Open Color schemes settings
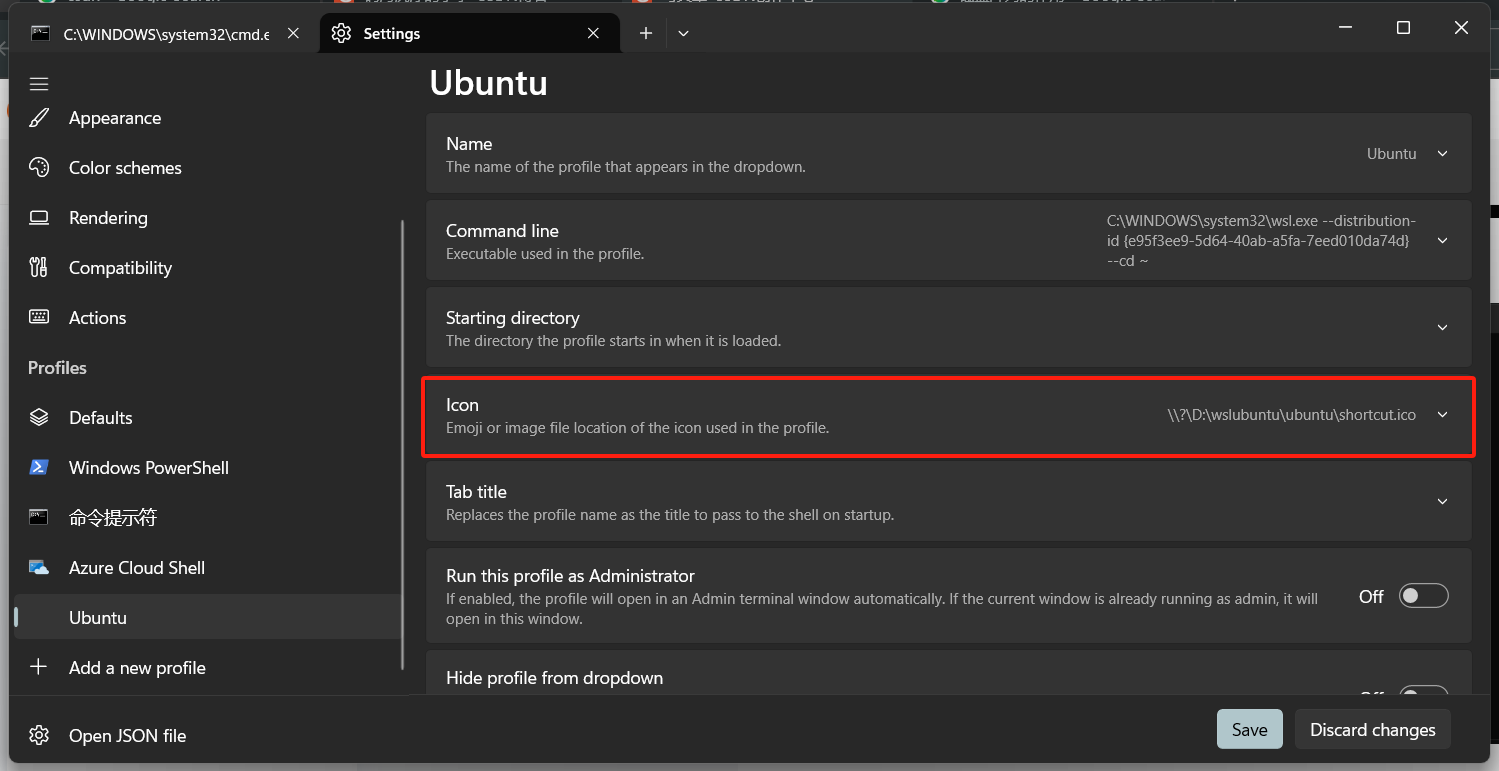This screenshot has height=771, width=1499. (38, 167)
